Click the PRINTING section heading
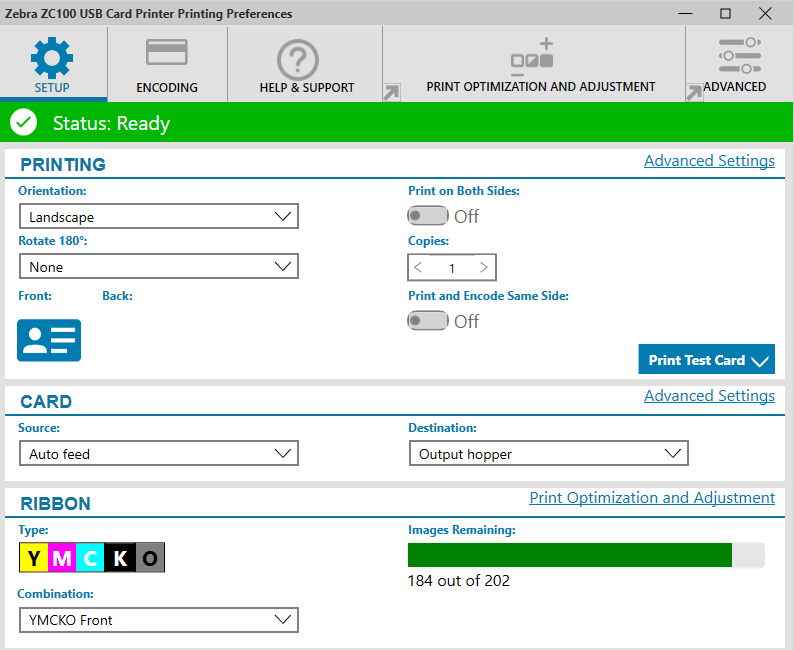Image resolution: width=794 pixels, height=650 pixels. 63,165
